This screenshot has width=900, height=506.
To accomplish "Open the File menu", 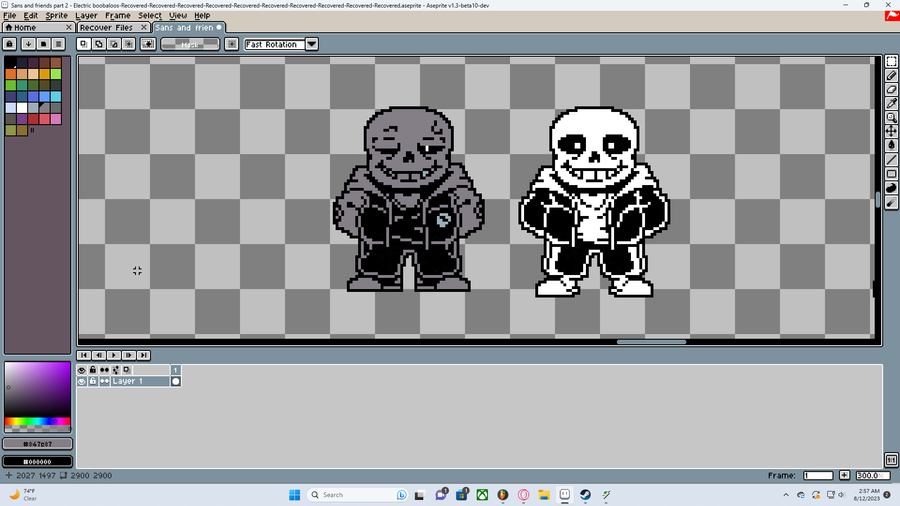I will [10, 15].
